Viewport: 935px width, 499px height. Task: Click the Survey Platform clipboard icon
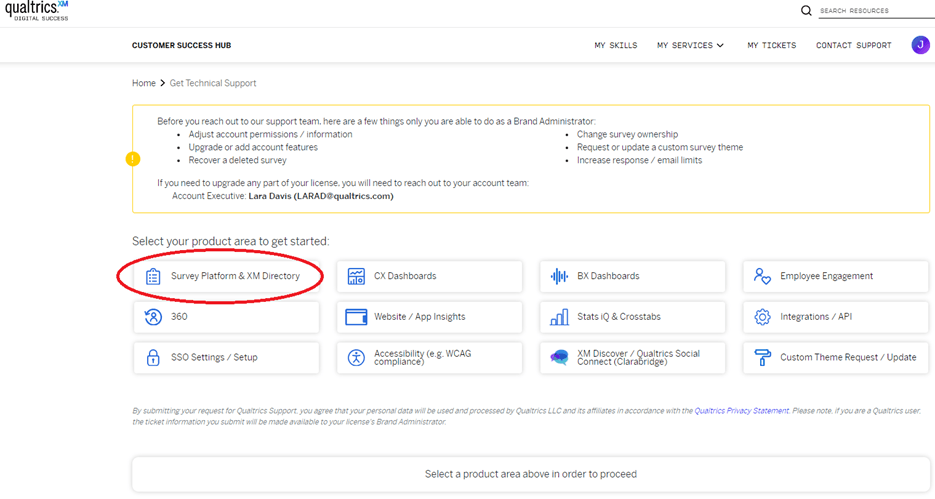click(x=153, y=277)
